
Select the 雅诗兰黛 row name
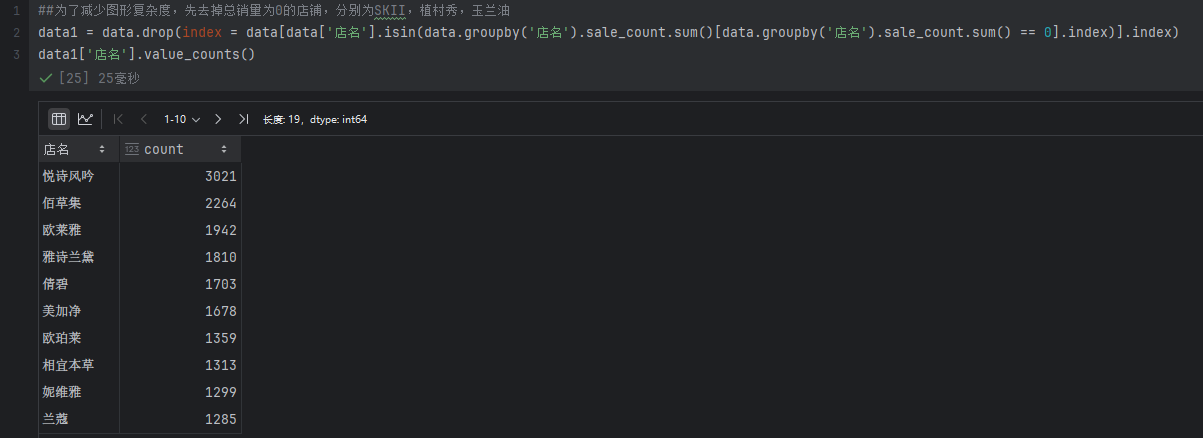tap(68, 257)
